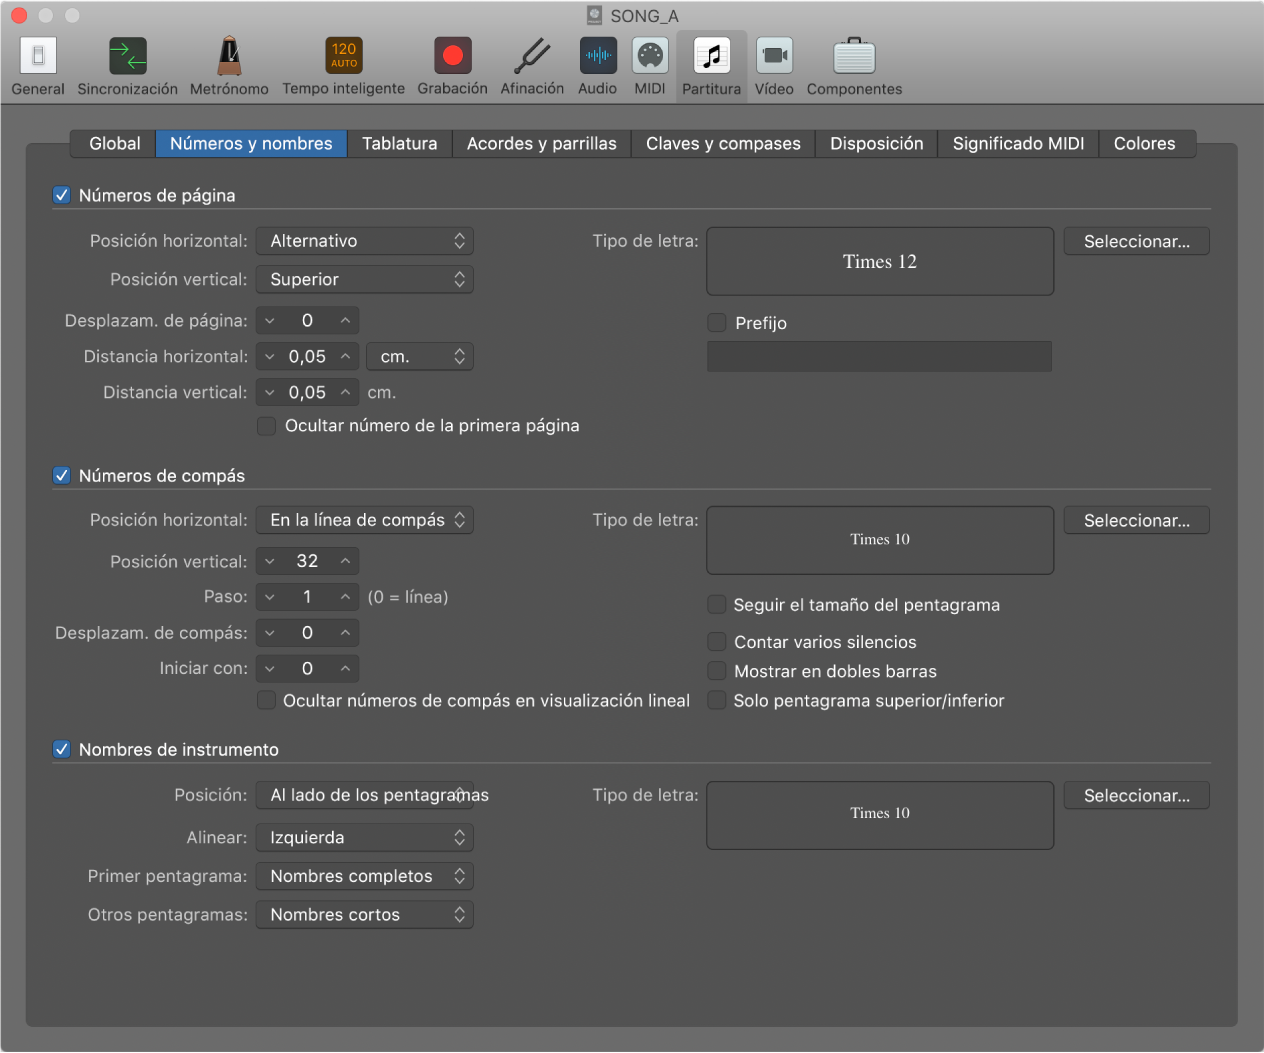Disable the Números de página checkbox
1264x1053 pixels.
[x=62, y=195]
